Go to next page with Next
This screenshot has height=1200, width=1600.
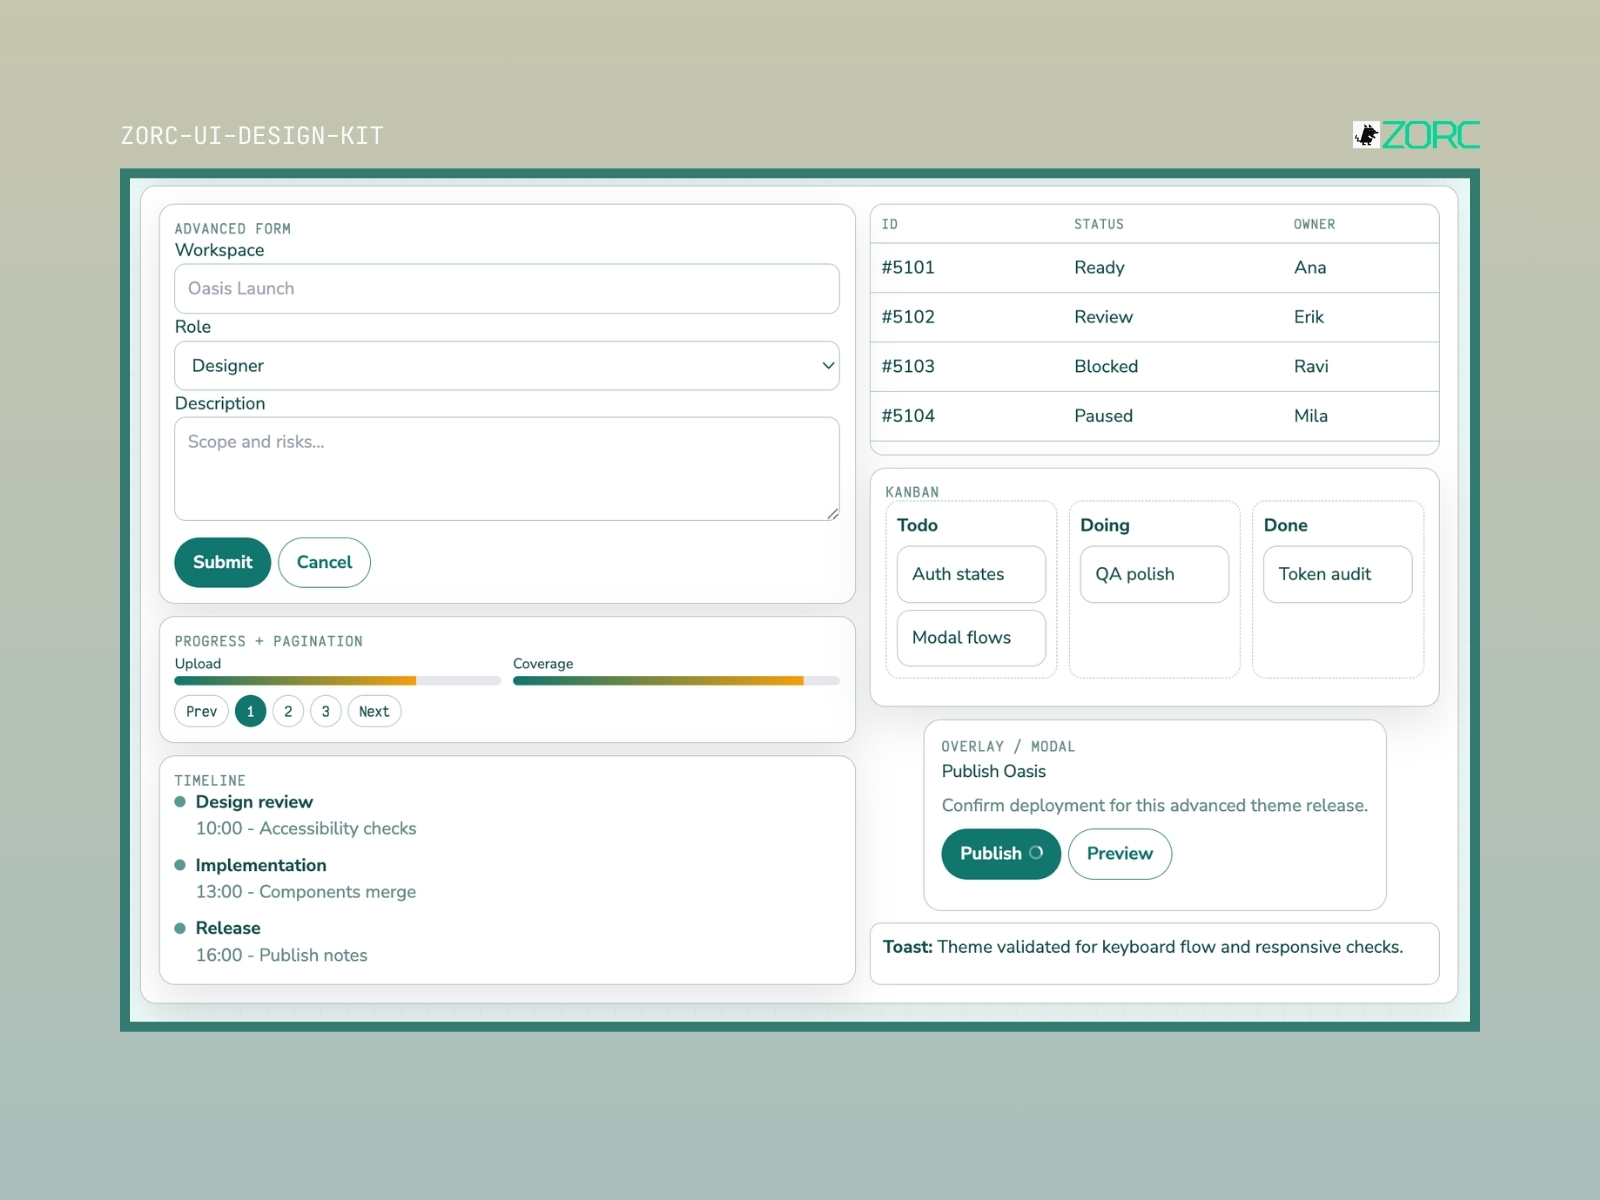(374, 711)
